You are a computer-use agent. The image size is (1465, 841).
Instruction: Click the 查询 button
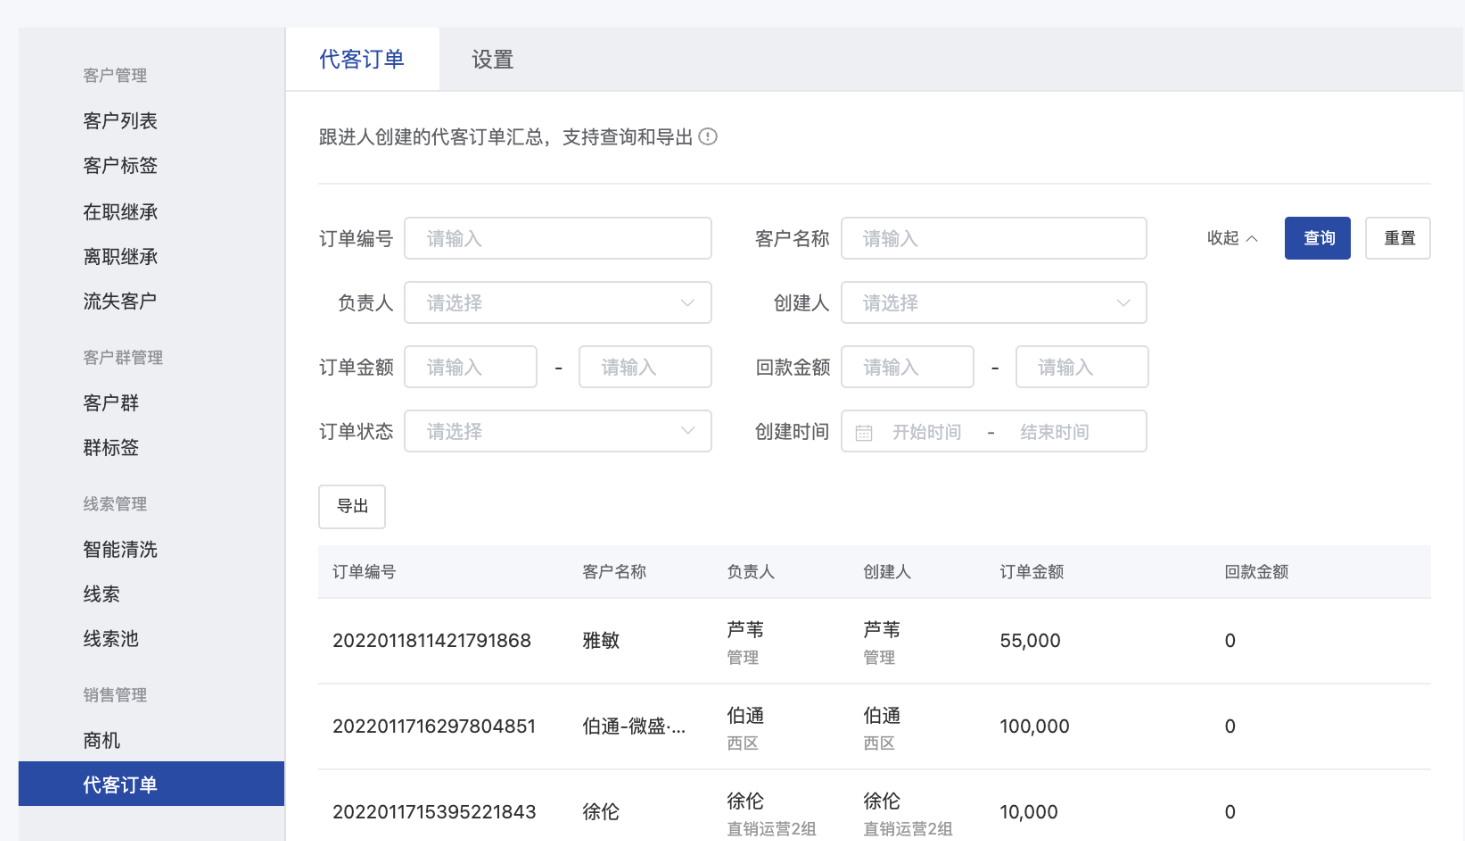coord(1318,238)
